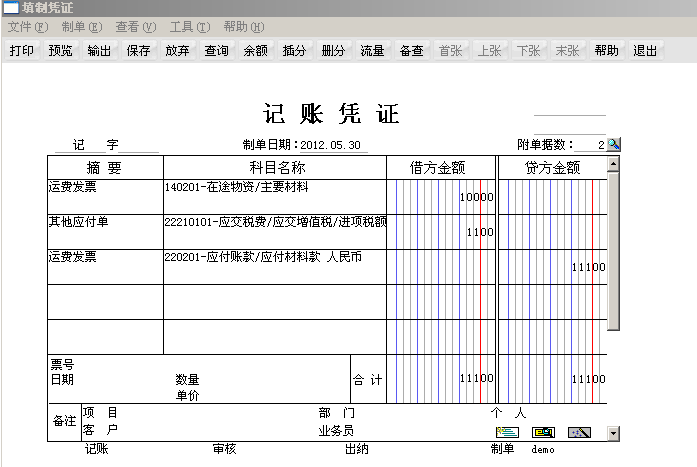This screenshot has height=467, width=697.
Task: Click the voucher table vertical scrollbar
Action: (613, 250)
